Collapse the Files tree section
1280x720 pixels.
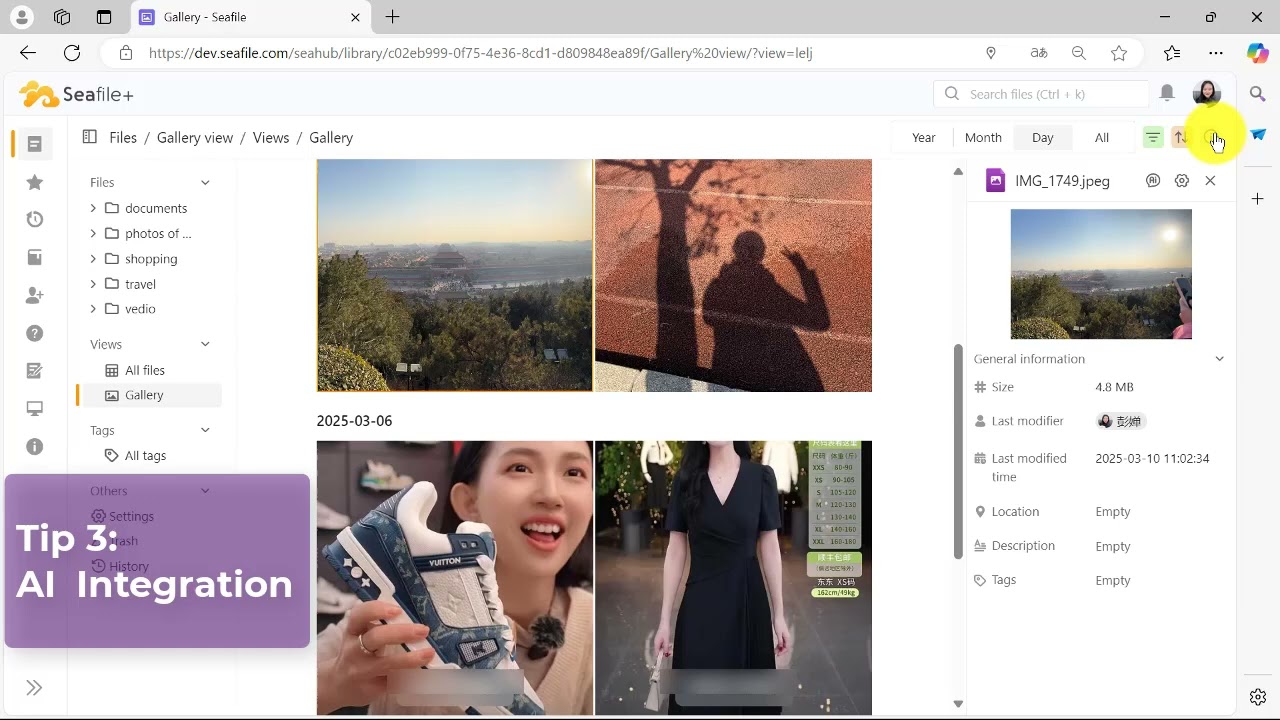205,182
